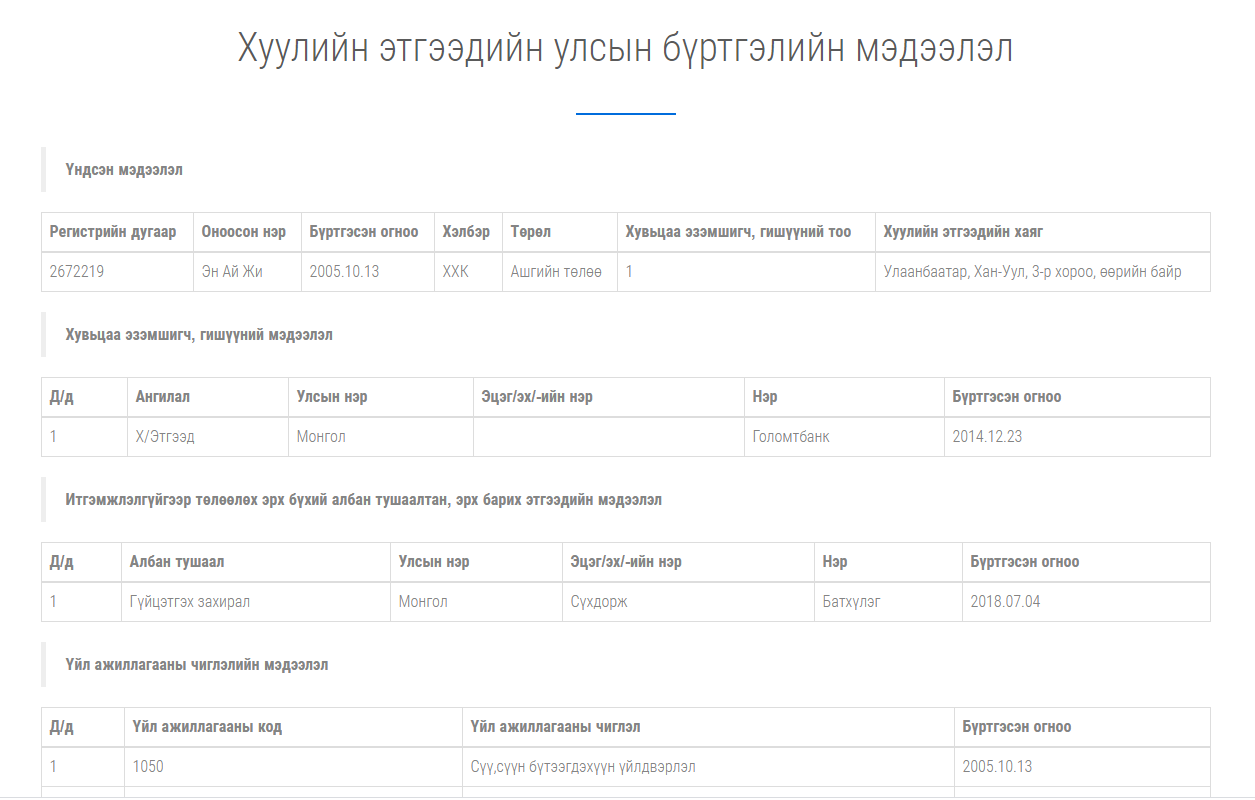The width and height of the screenshot is (1255, 800).
Task: Click the shareholder name Голомтбанк
Action: 791,437
